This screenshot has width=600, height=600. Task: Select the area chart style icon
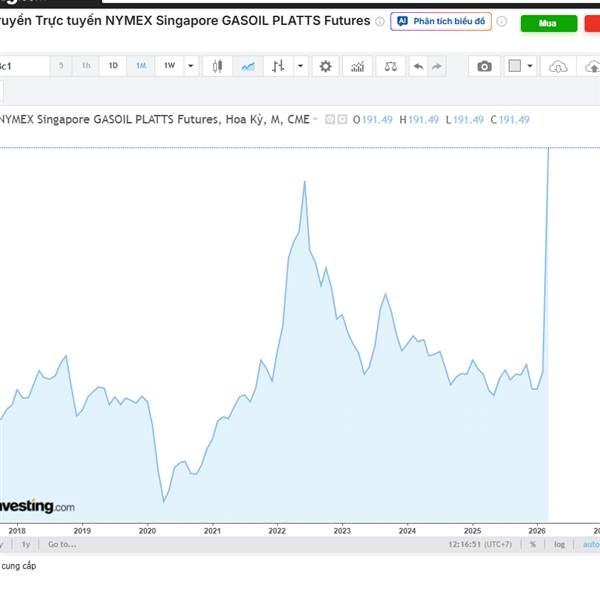(248, 66)
